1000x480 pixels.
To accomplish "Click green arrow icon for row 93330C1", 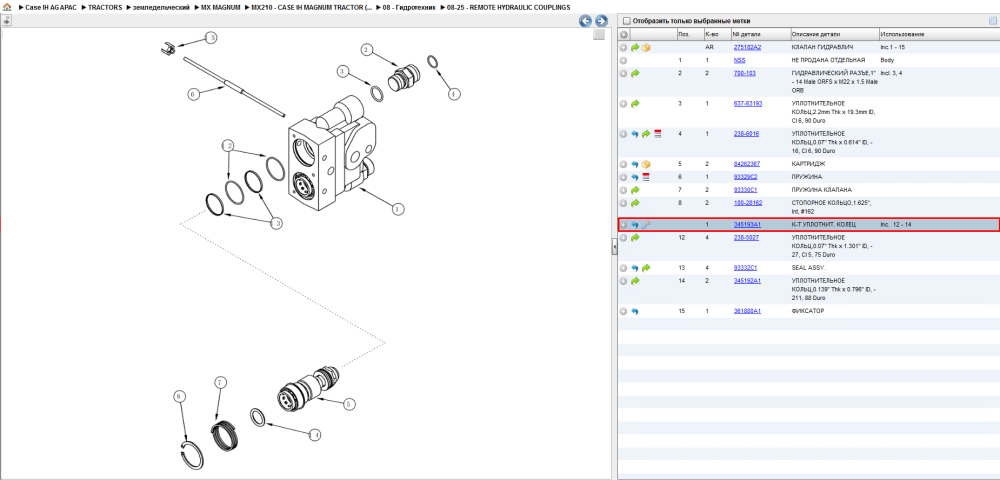I will [x=635, y=190].
